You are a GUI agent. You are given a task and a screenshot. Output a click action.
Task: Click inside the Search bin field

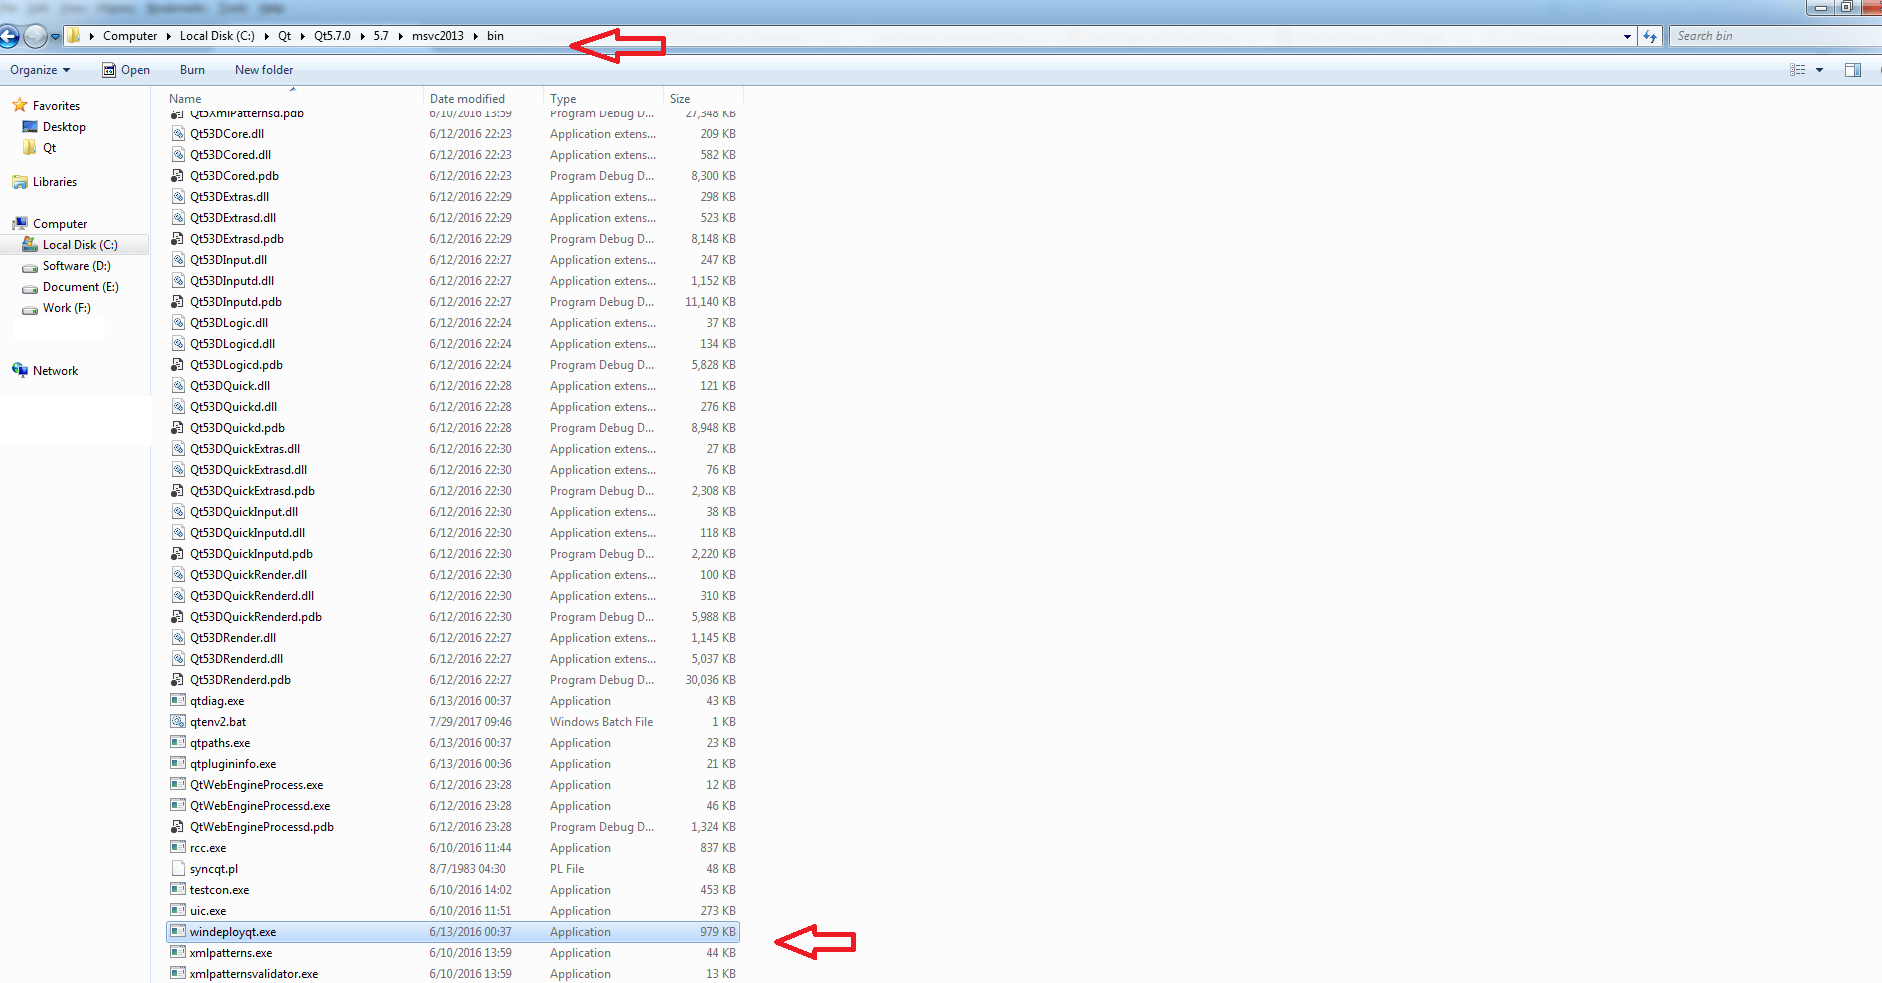coord(1770,36)
